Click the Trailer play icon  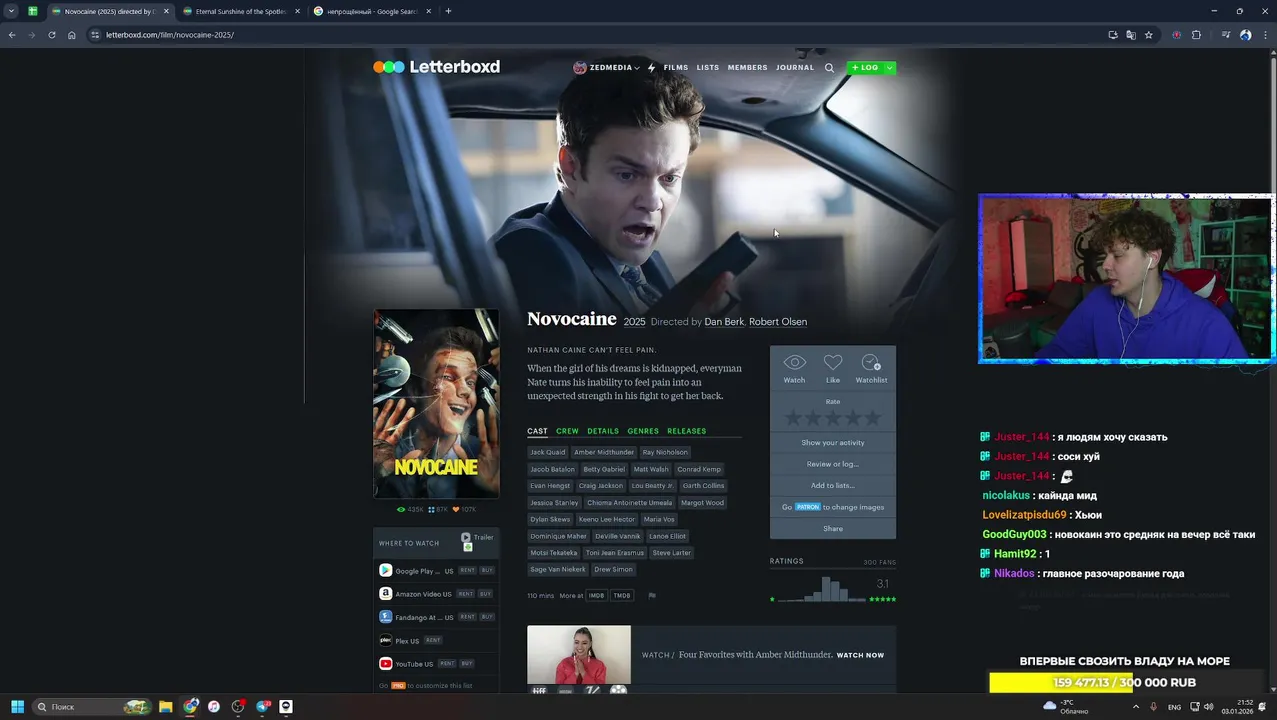point(466,537)
